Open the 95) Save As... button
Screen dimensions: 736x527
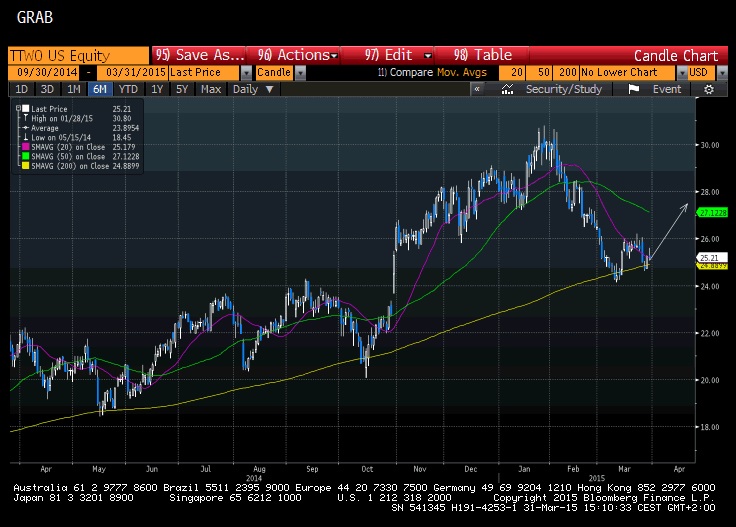click(199, 55)
